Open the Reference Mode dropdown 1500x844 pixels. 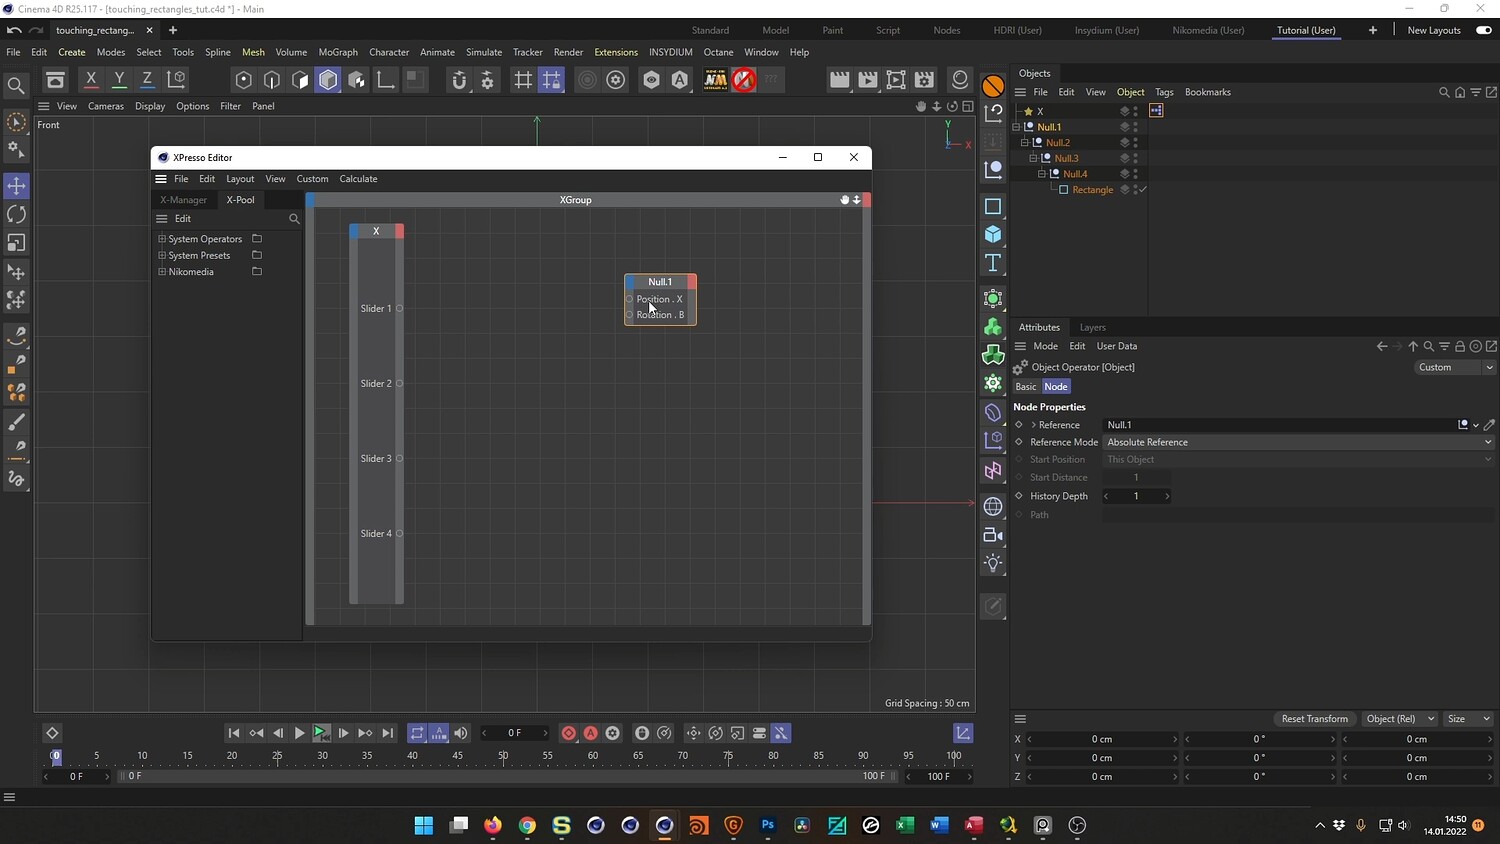(x=1297, y=442)
